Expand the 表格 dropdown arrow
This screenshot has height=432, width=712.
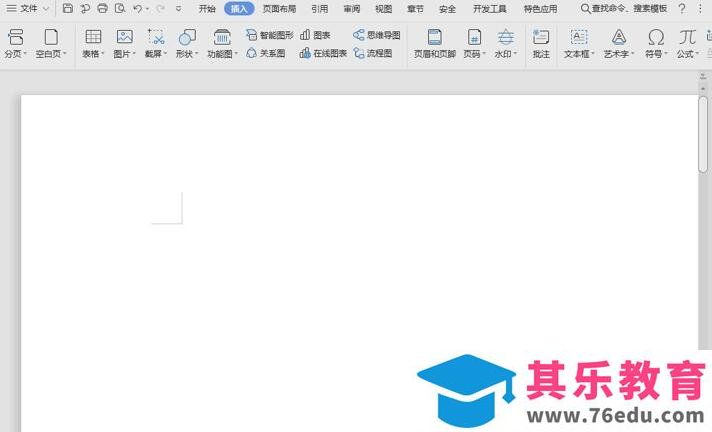coord(103,54)
